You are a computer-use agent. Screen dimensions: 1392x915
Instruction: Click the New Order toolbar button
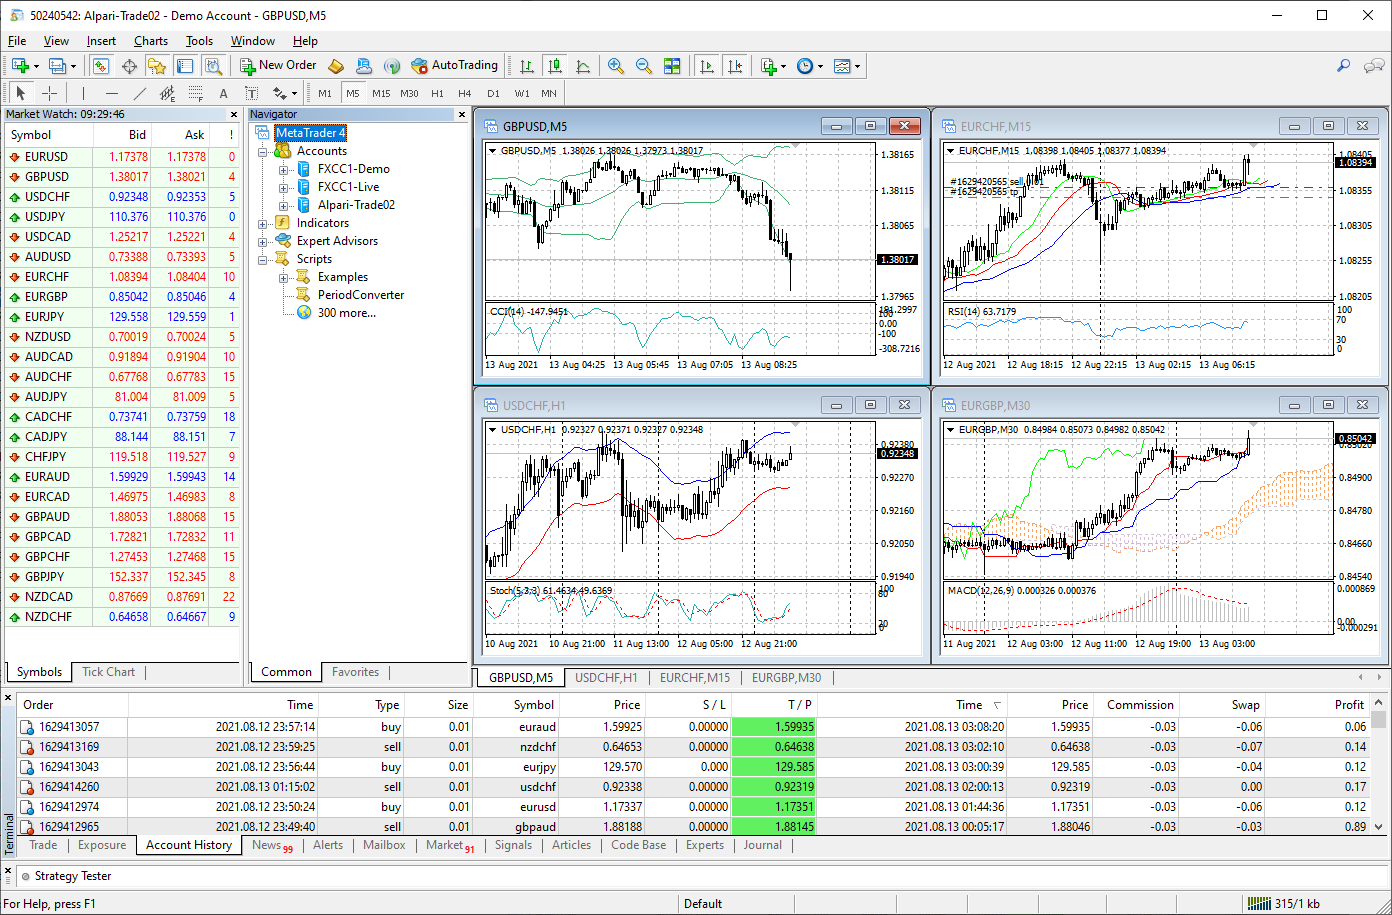pyautogui.click(x=278, y=66)
